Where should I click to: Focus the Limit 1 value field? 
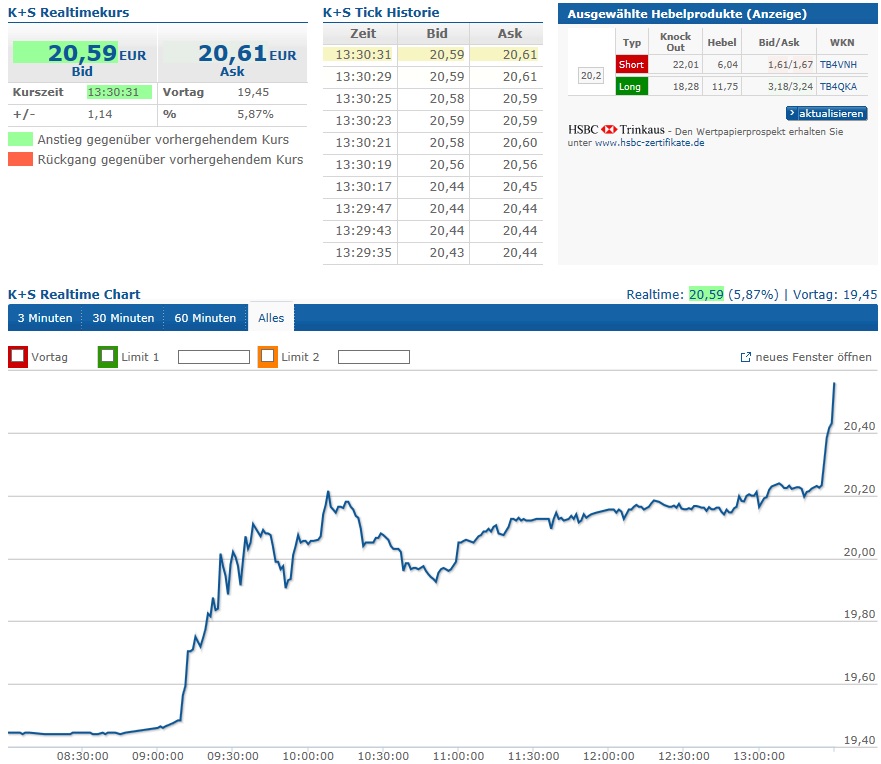point(214,357)
